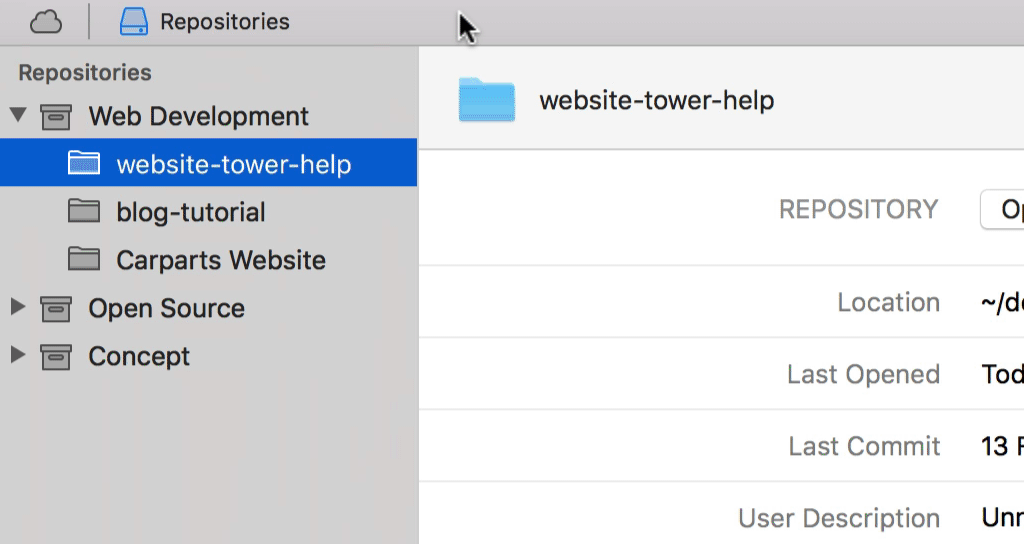Image resolution: width=1024 pixels, height=544 pixels.
Task: Select the Carparts Website repository
Action: point(220,260)
